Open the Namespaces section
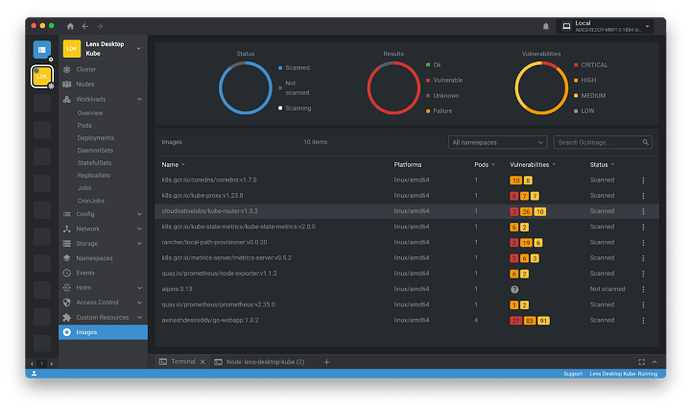Viewport: 690px width, 411px height. coord(94,258)
